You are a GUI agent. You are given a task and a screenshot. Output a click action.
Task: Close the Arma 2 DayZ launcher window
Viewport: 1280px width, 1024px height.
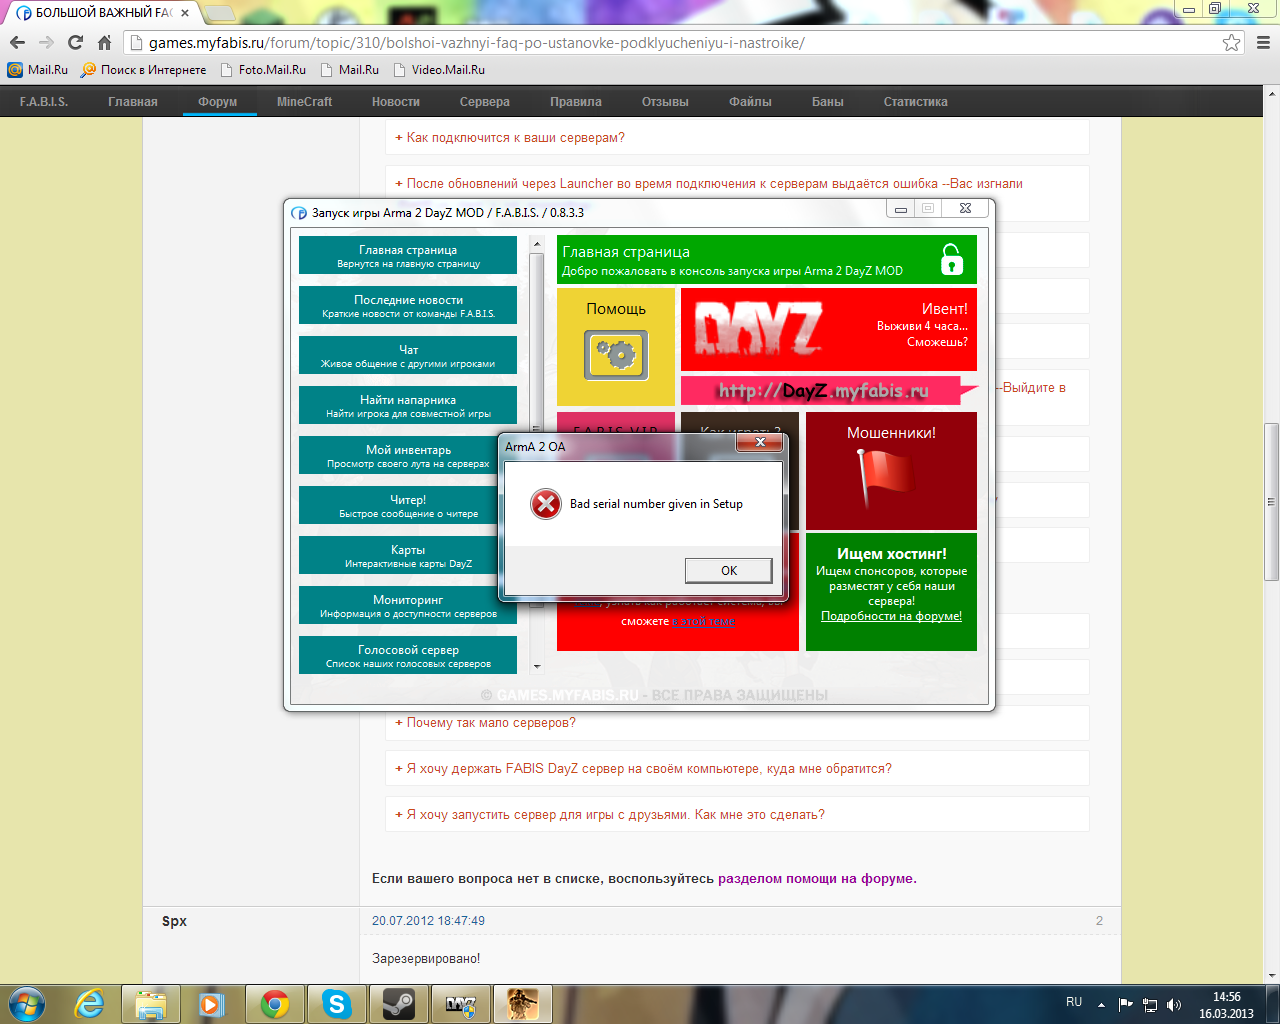[965, 208]
